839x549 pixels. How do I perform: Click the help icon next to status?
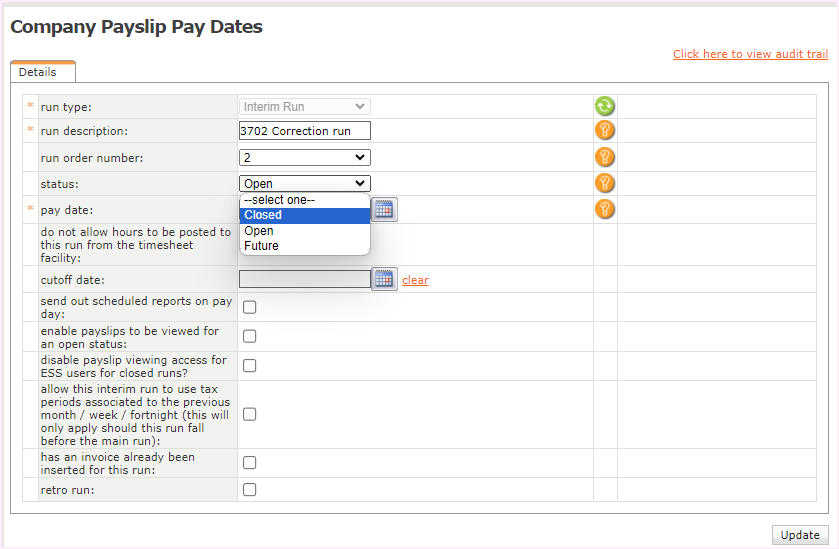[x=604, y=183]
